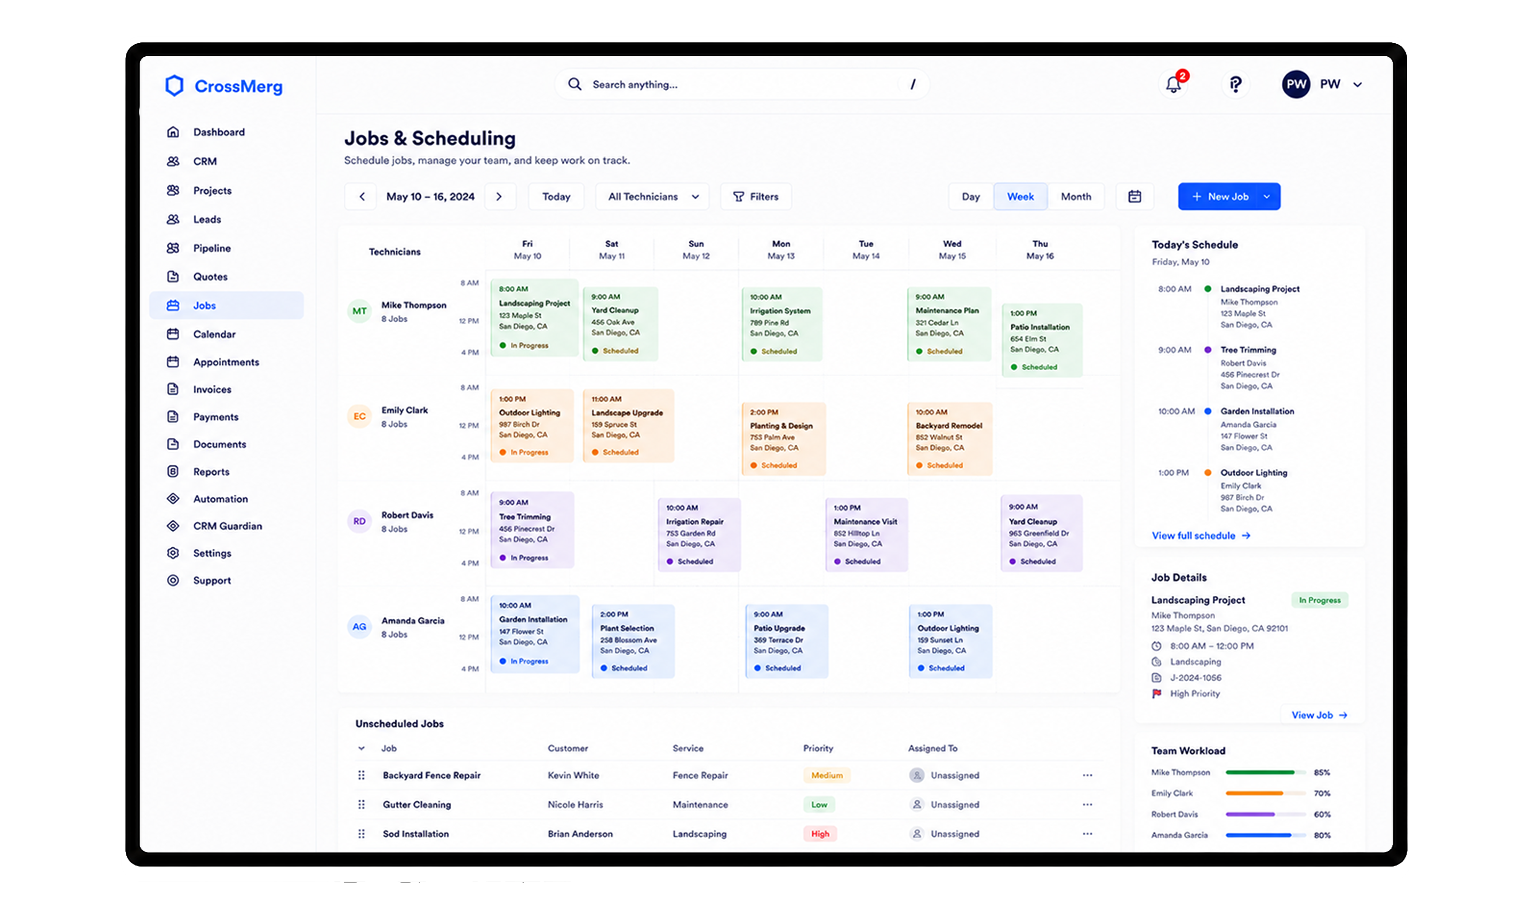The height and width of the screenshot is (913, 1533).
Task: Expand the user account menu chevron
Action: (x=1357, y=85)
